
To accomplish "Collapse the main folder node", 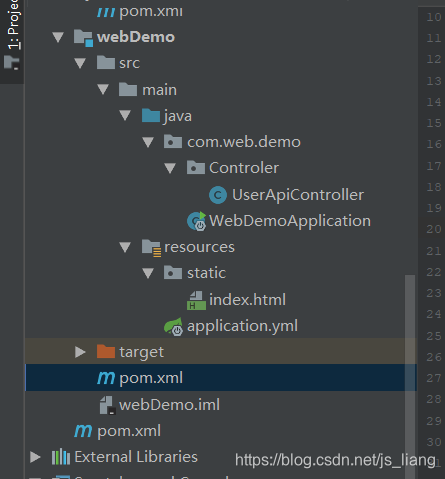I will [x=103, y=89].
